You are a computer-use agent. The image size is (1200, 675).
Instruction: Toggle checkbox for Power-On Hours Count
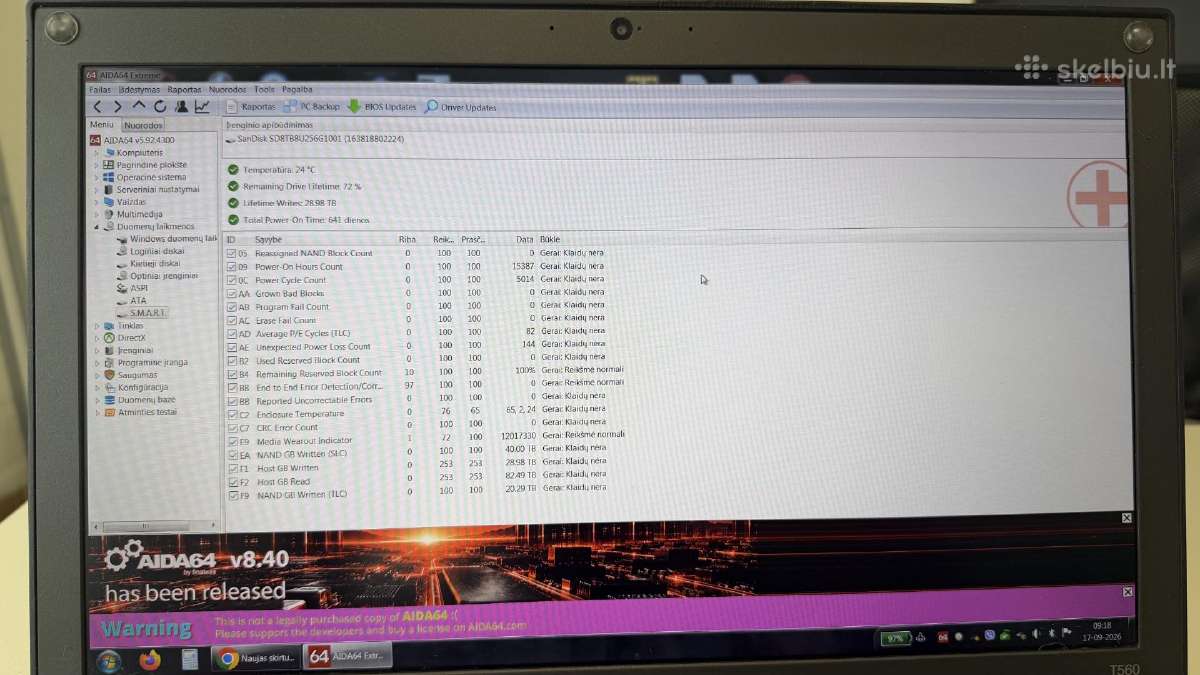tap(232, 266)
